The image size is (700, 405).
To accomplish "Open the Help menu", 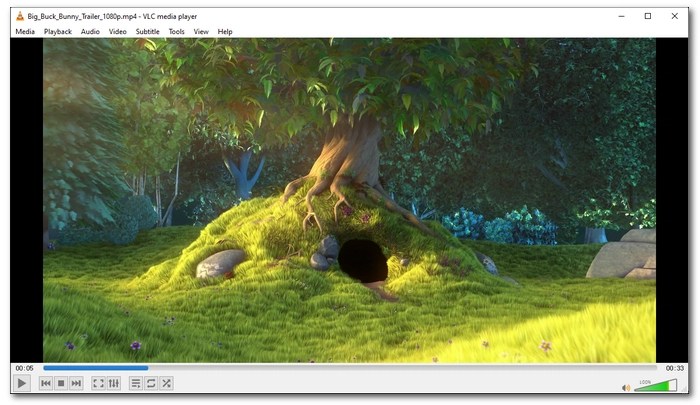I will click(225, 32).
